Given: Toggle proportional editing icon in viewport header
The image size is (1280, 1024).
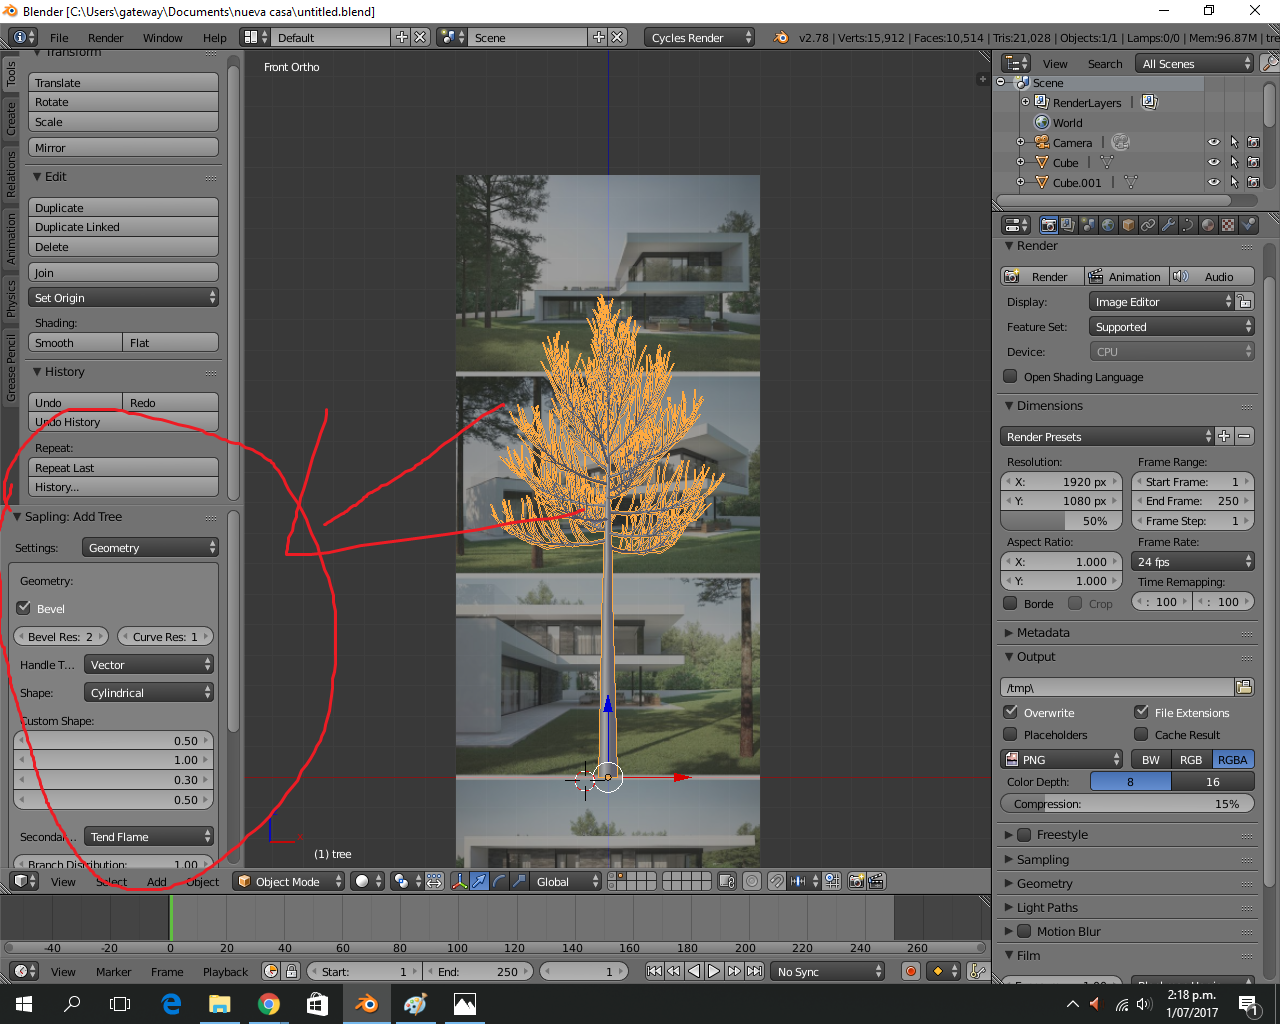Looking at the screenshot, I should [752, 881].
